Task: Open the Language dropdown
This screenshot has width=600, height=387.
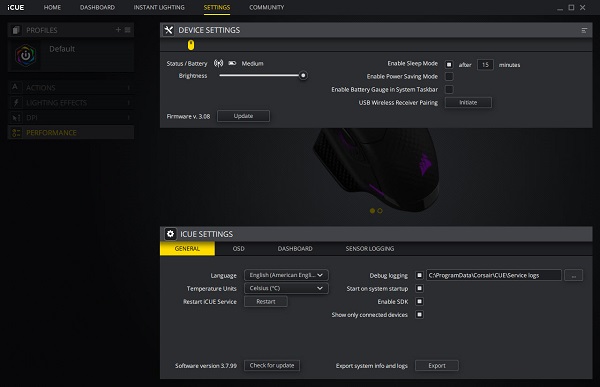Action: point(286,275)
